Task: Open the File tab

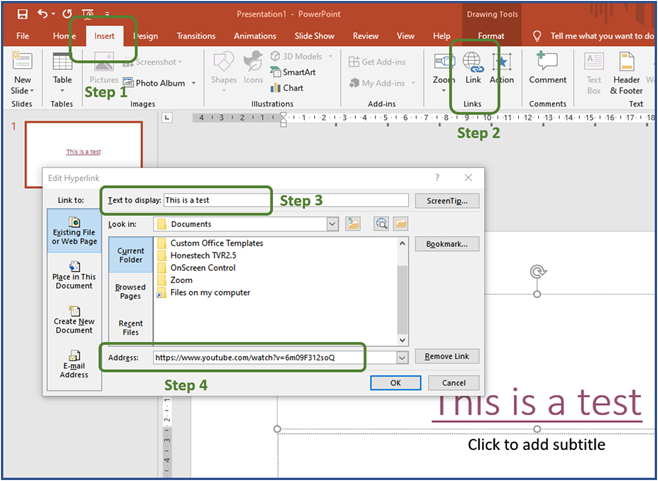Action: (23, 36)
